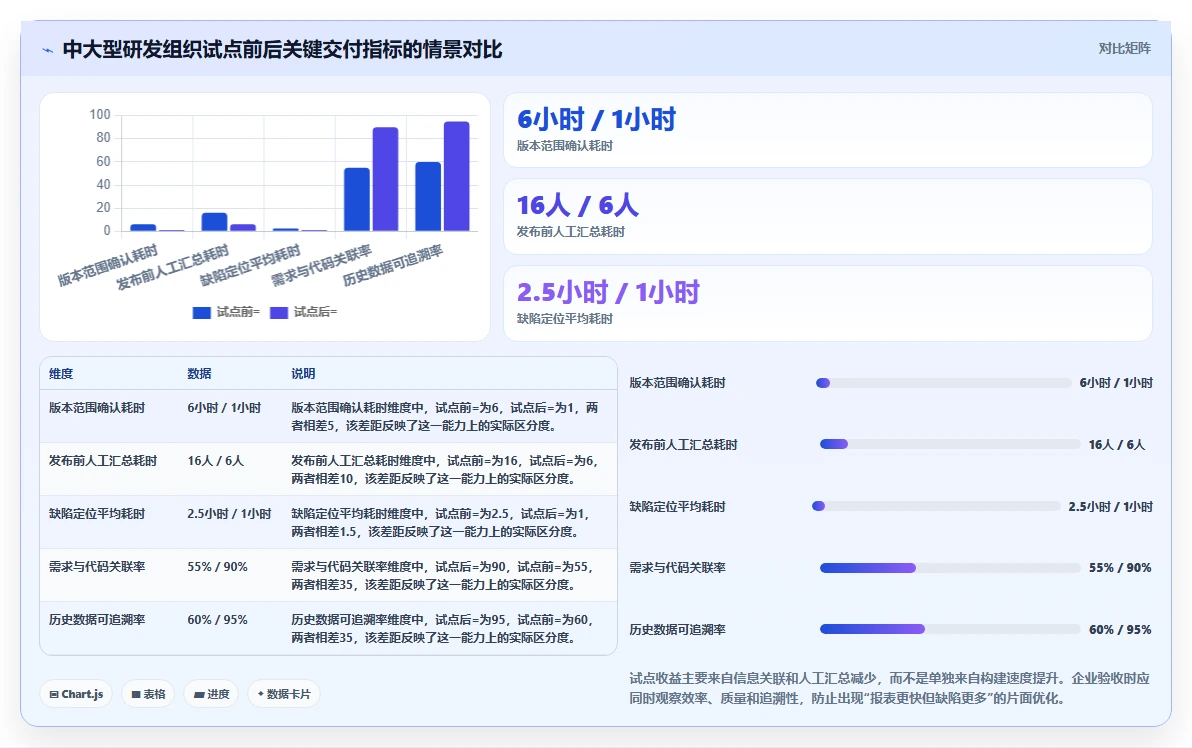
Task: Click the progress bar for 版本范围确认耗时
Action: pos(943,383)
